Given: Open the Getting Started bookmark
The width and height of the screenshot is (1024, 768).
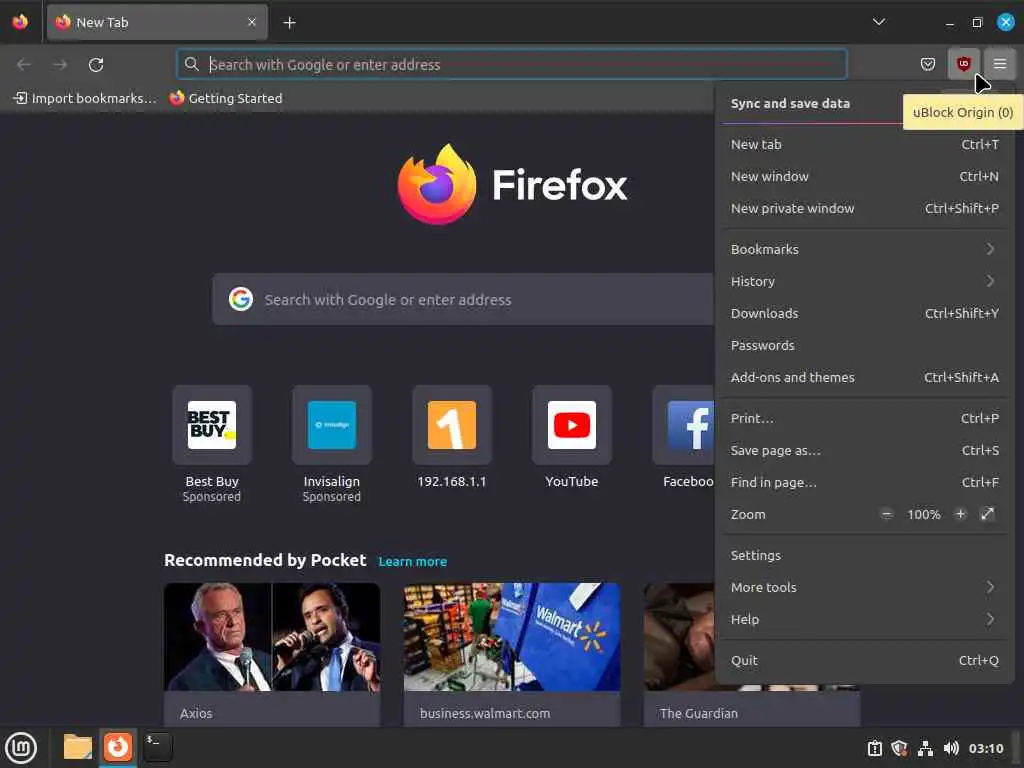Looking at the screenshot, I should tap(226, 98).
